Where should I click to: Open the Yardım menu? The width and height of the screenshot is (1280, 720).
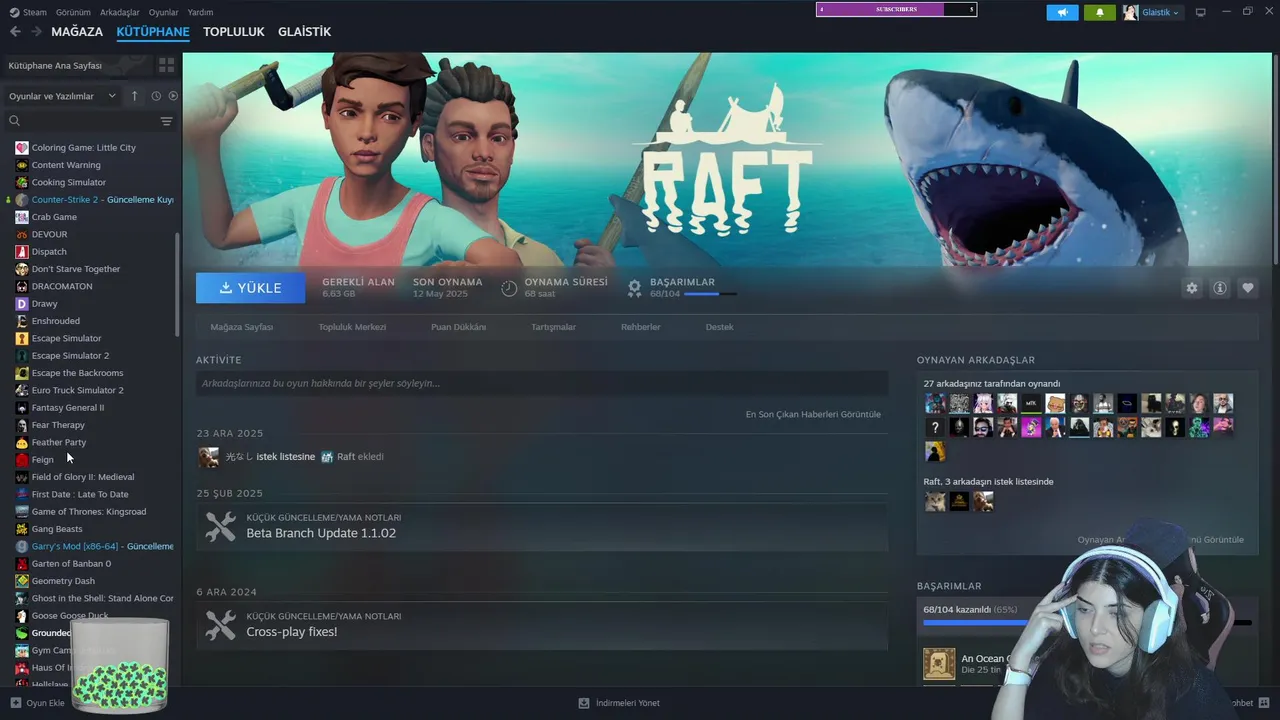pyautogui.click(x=200, y=12)
